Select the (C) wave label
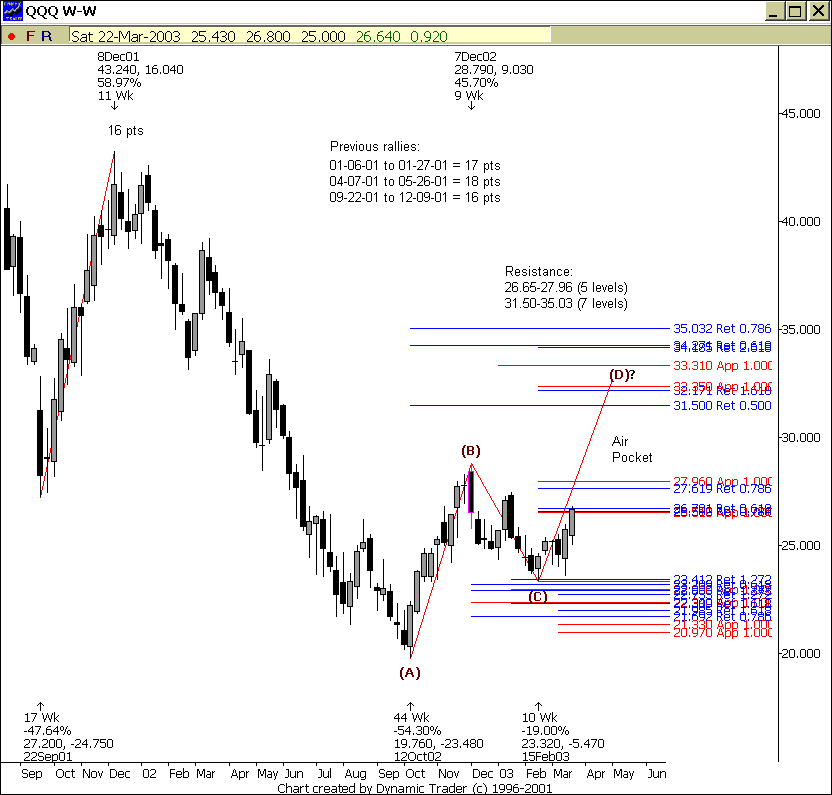Image resolution: width=832 pixels, height=795 pixels. click(x=538, y=597)
